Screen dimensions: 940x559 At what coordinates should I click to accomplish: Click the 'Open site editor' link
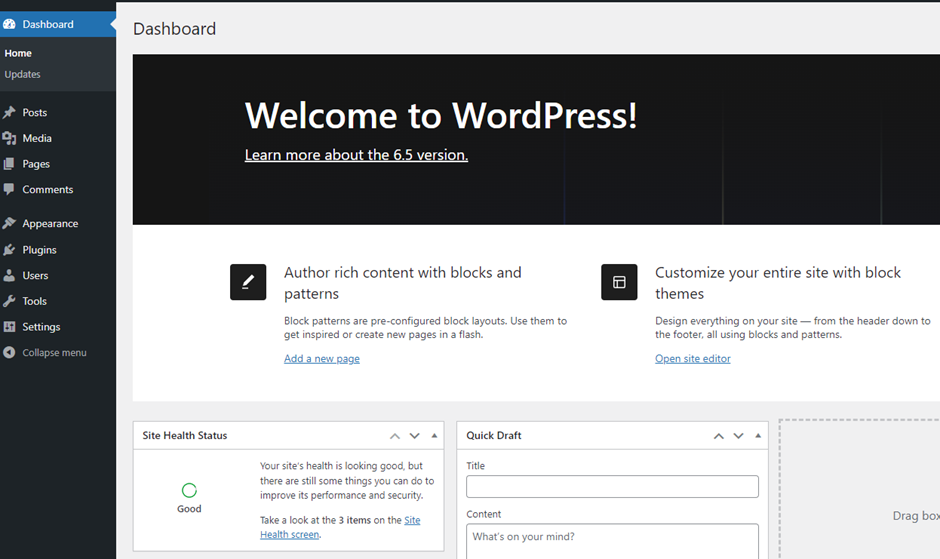tap(692, 358)
